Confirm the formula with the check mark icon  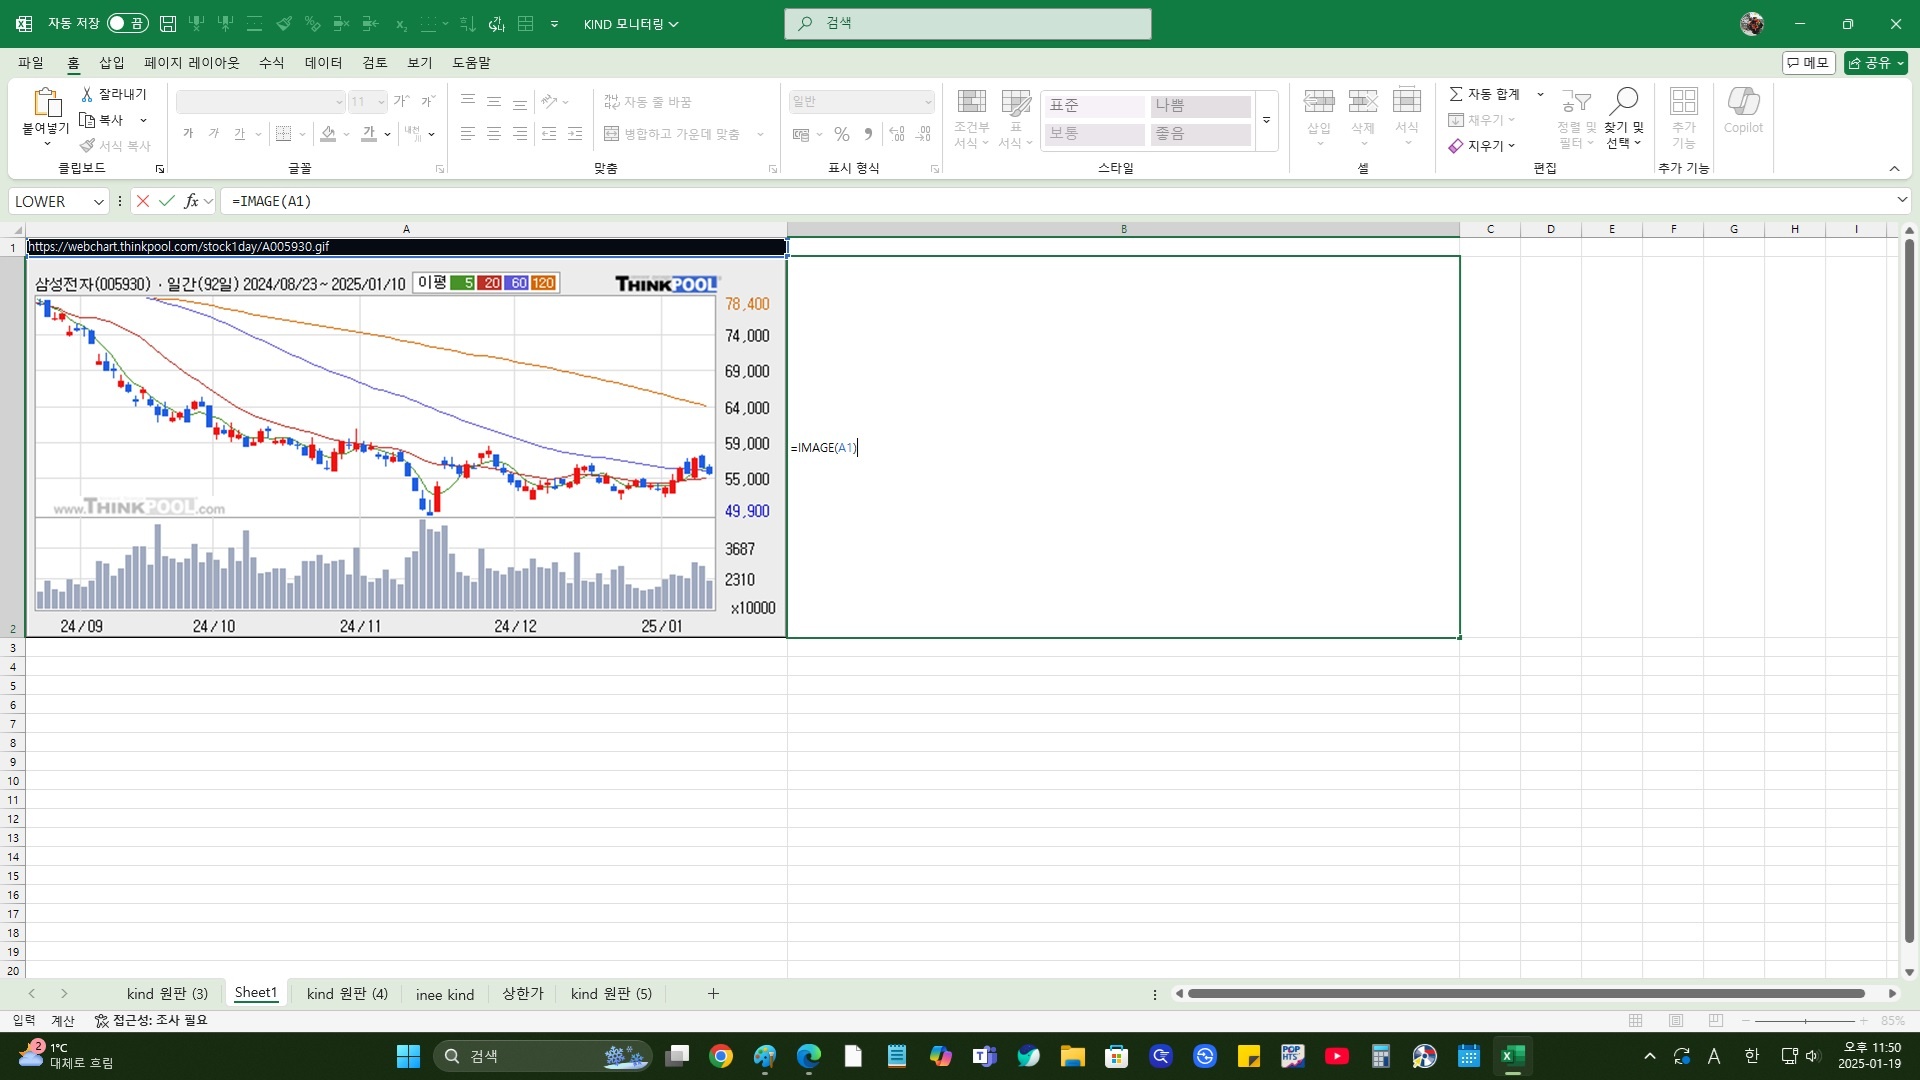(167, 201)
